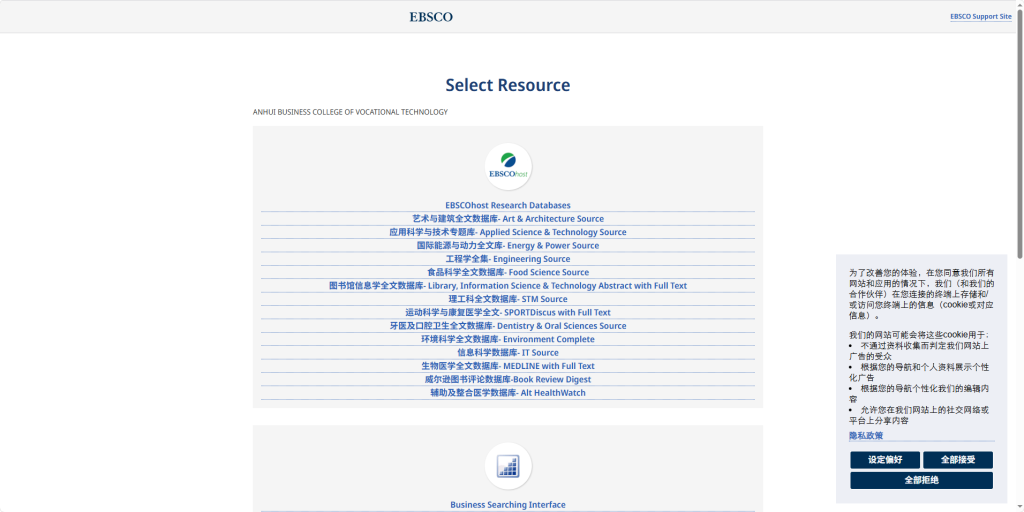Accept all cookies with 全部接受
This screenshot has width=1024, height=512.
pyautogui.click(x=957, y=460)
